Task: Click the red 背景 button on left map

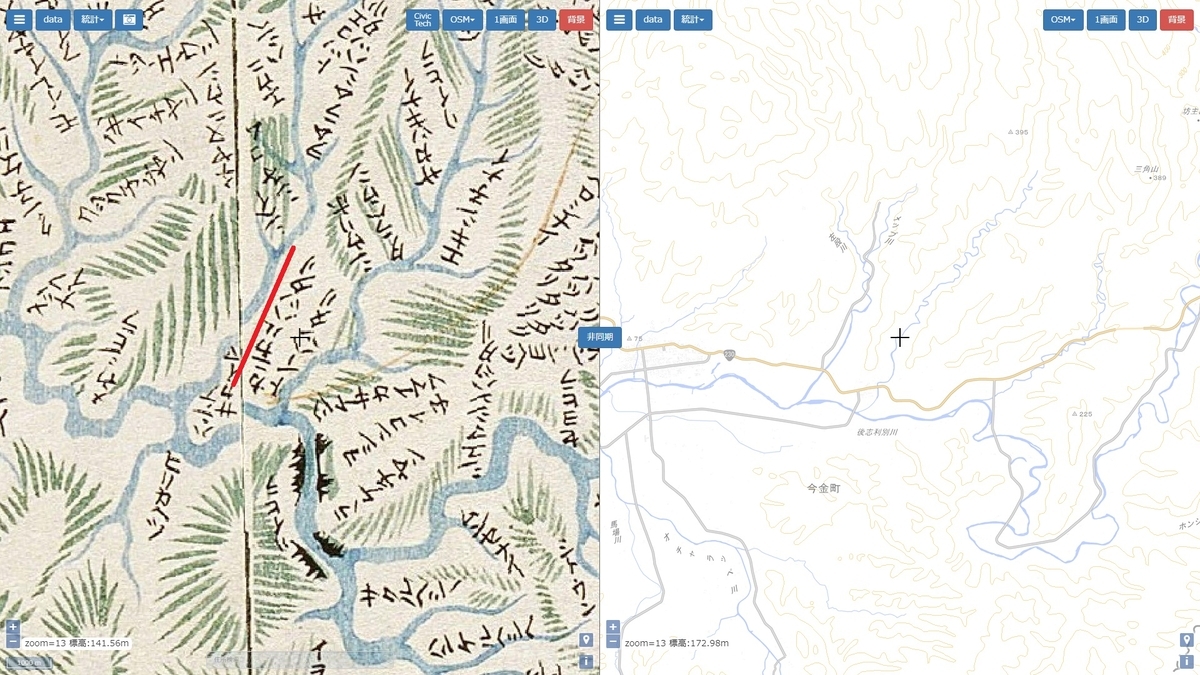Action: click(x=576, y=19)
